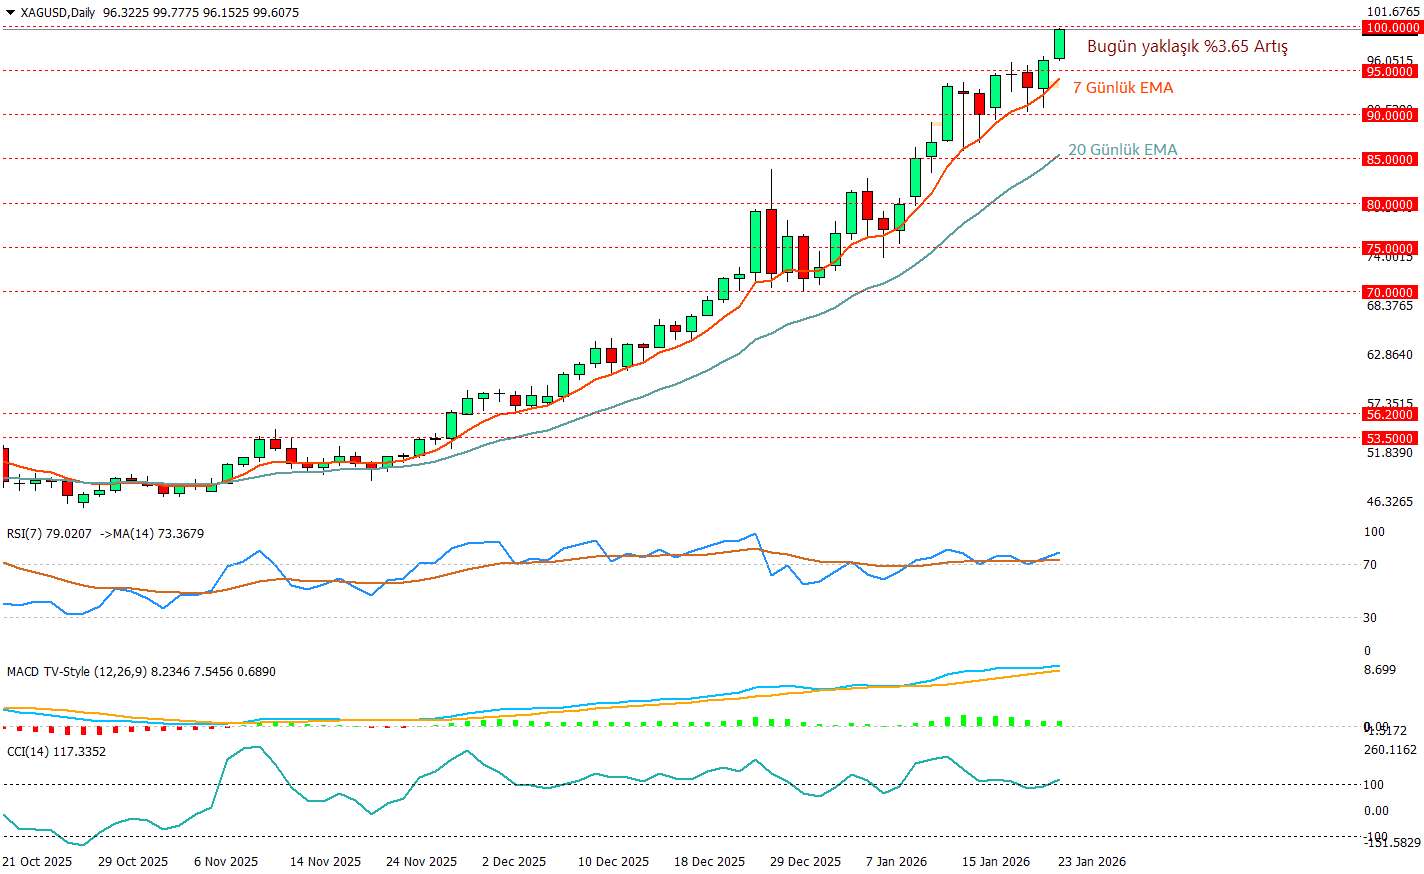Click the red 100.0000 price level tag
Screen dimensions: 1424x874
click(1391, 28)
